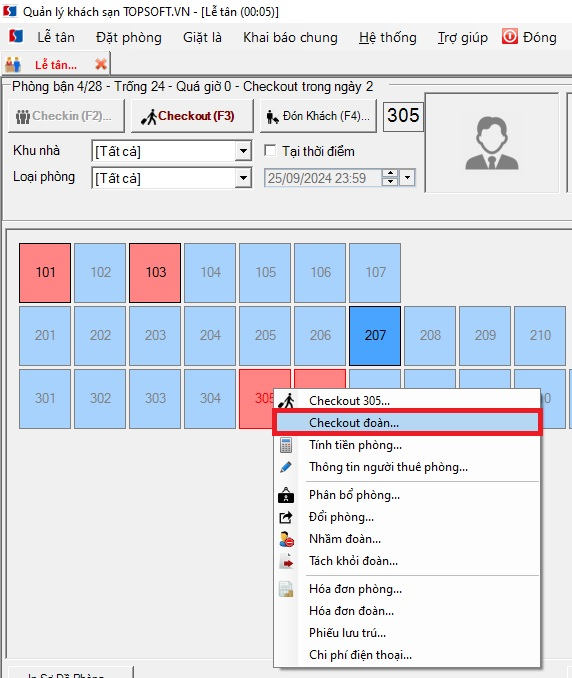
Task: Select room 105 tile
Action: (x=265, y=273)
